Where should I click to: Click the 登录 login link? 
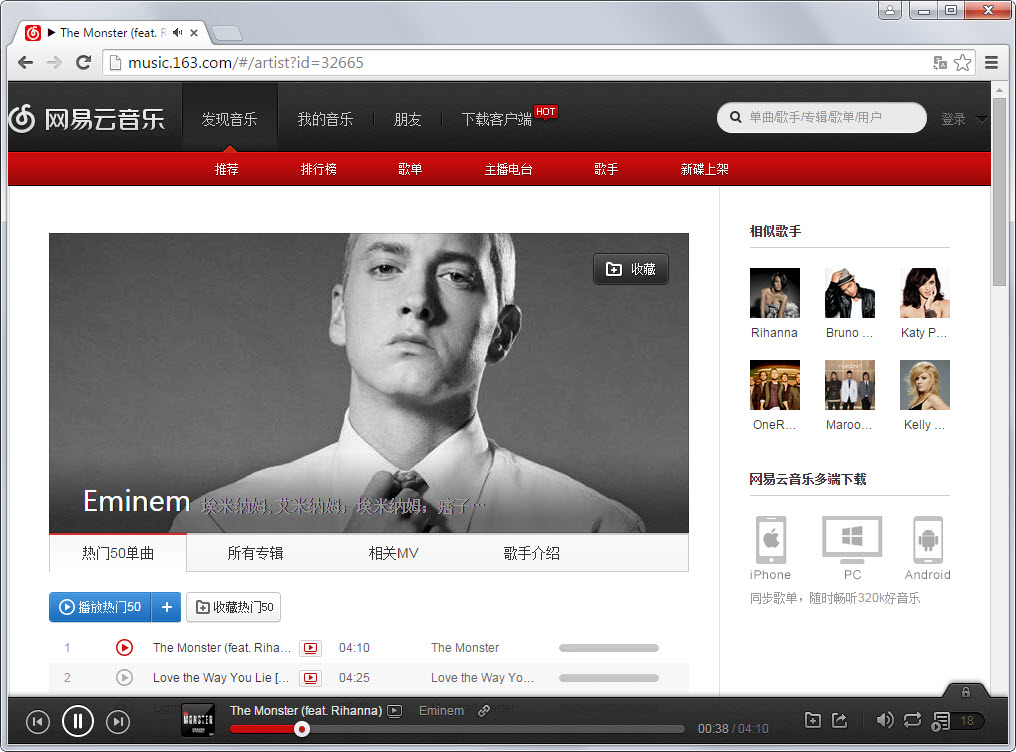[953, 119]
